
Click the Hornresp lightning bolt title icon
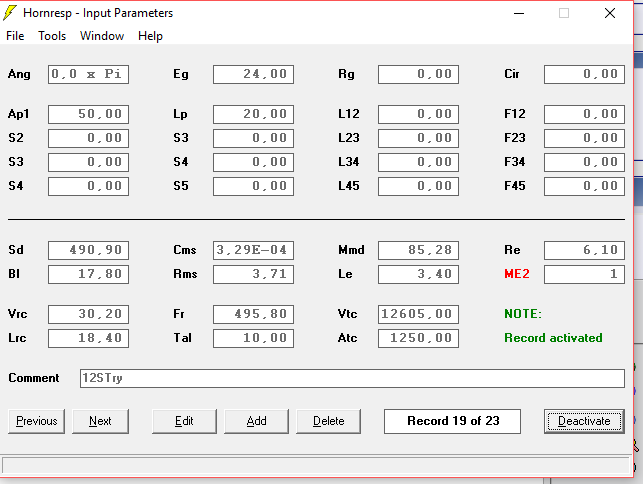(x=9, y=13)
